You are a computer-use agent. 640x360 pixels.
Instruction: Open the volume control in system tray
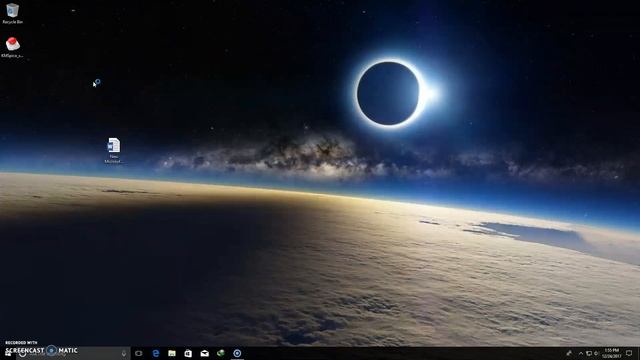pyautogui.click(x=596, y=353)
